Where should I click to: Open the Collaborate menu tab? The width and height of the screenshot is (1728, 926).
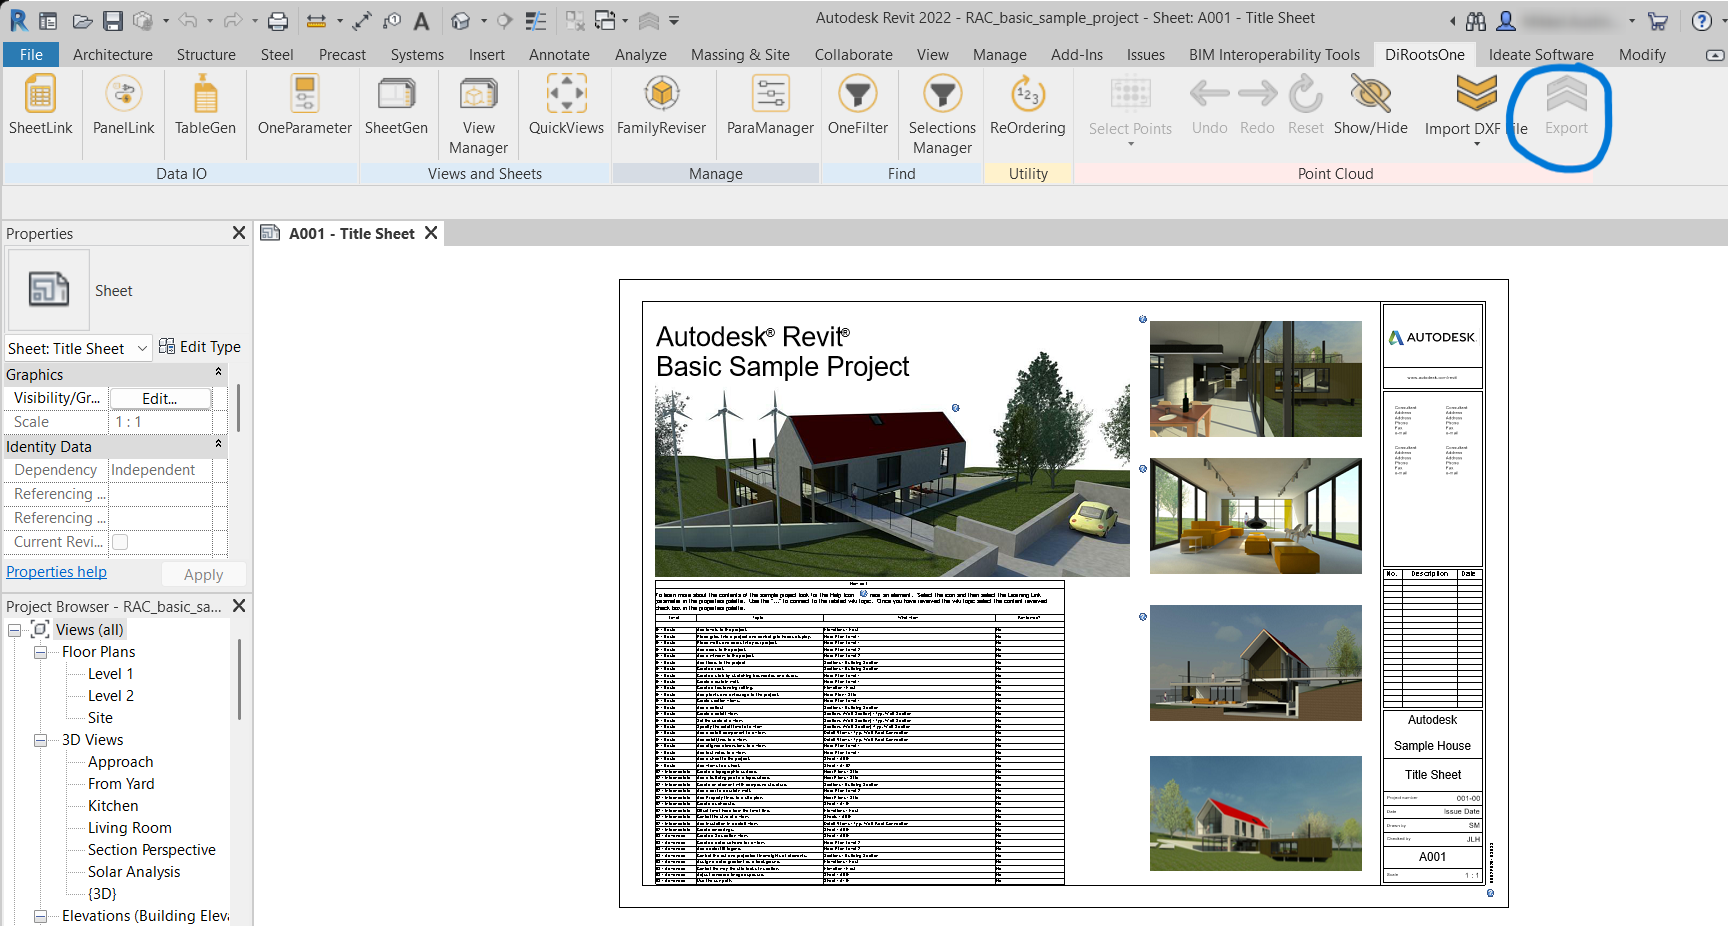852,55
